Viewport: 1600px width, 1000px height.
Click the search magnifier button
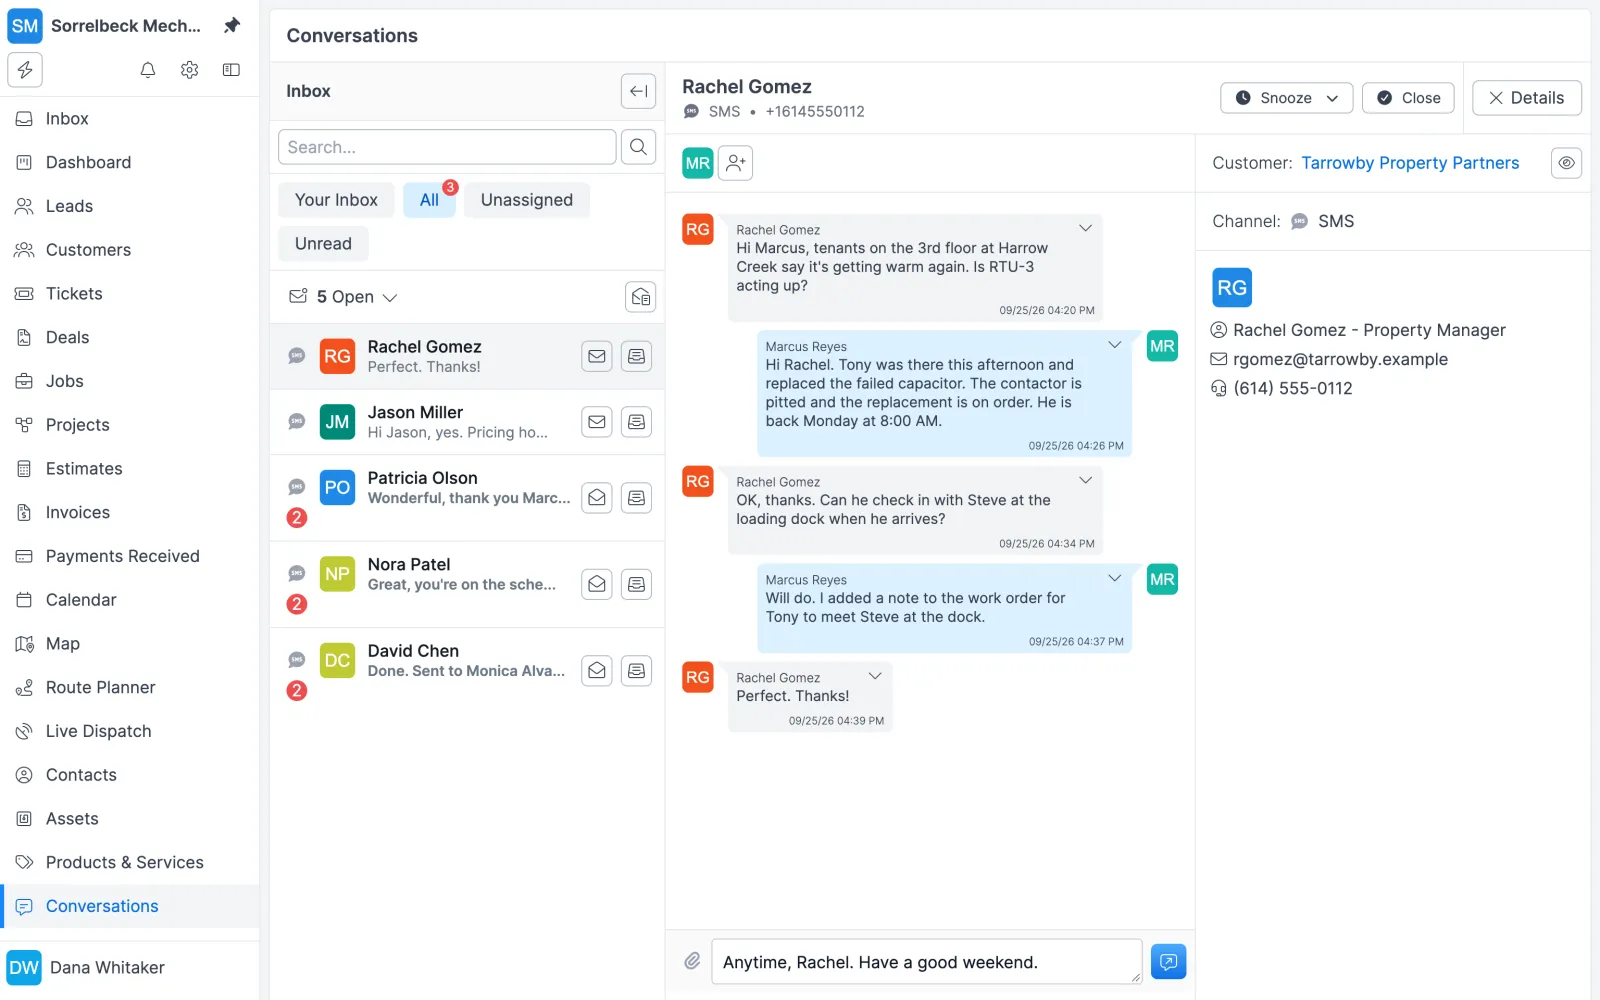(638, 147)
